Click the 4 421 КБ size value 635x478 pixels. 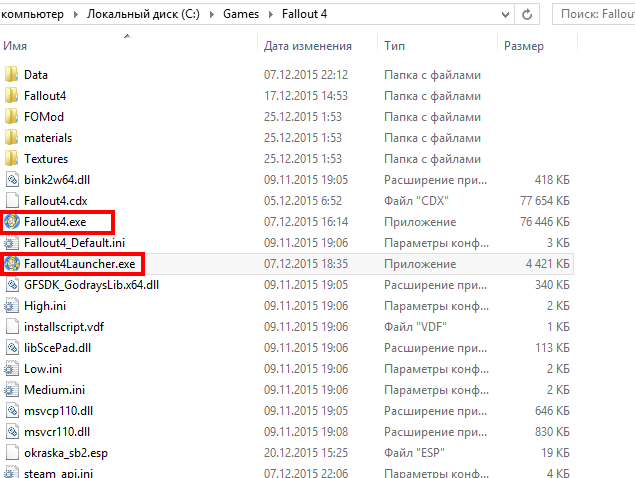548,264
